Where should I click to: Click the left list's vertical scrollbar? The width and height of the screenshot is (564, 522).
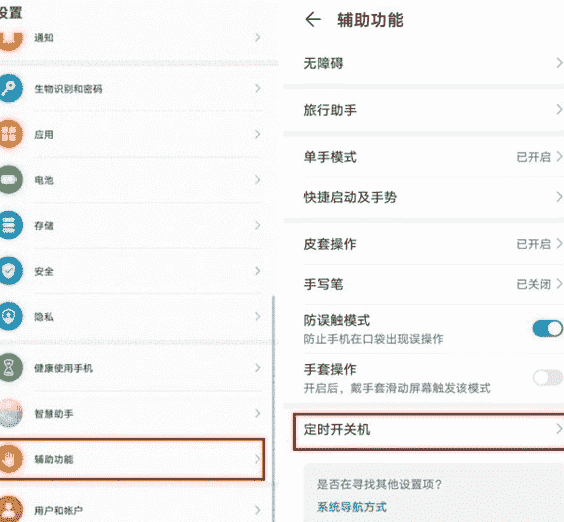point(273,408)
